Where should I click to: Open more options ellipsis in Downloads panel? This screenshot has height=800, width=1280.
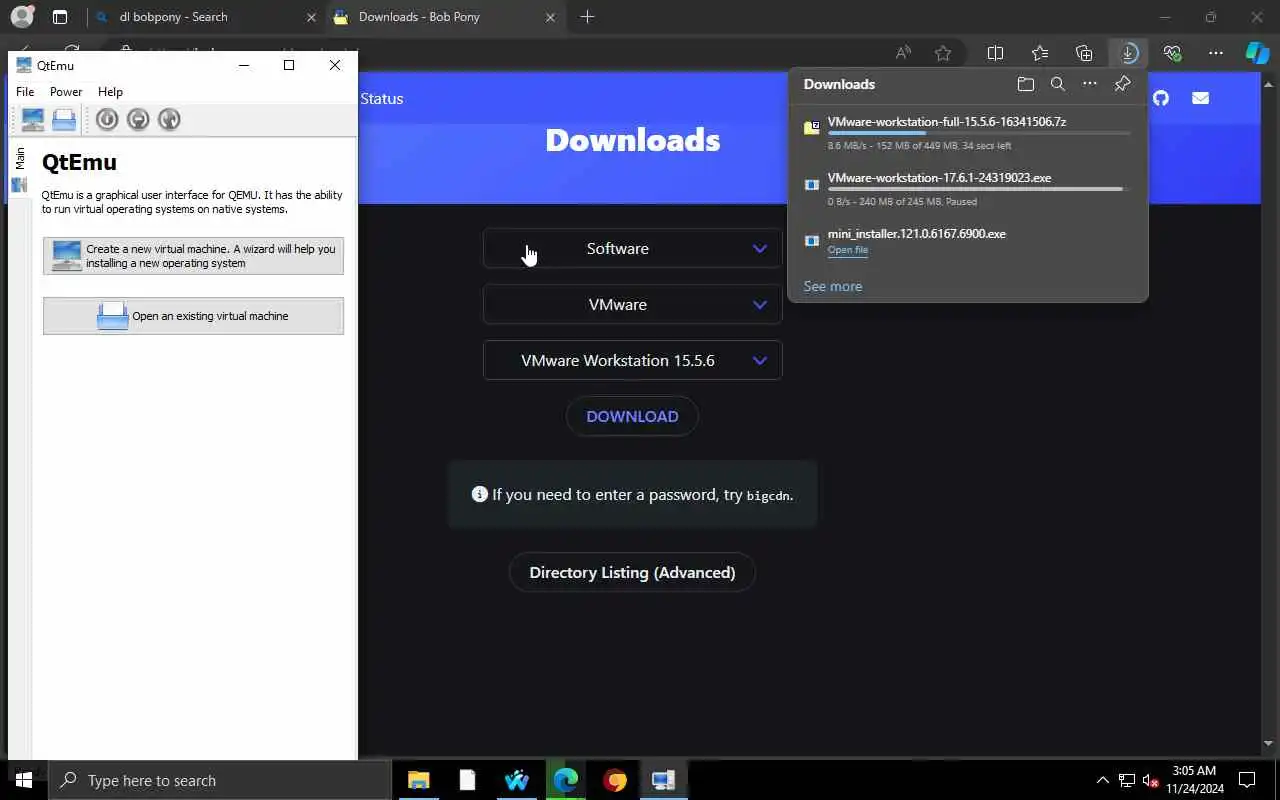pyautogui.click(x=1090, y=84)
